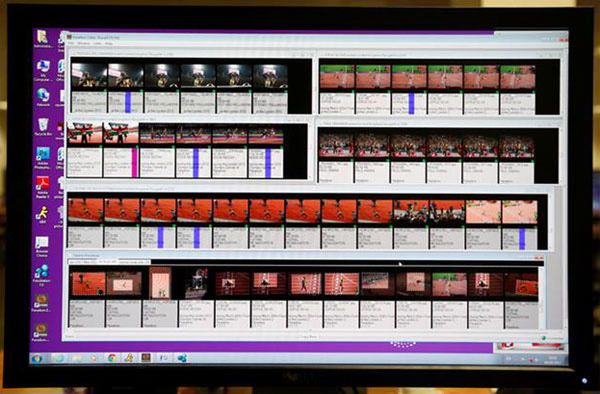The image size is (600, 394).
Task: Open the blue molecule spheres desktop icon
Action: click(41, 271)
